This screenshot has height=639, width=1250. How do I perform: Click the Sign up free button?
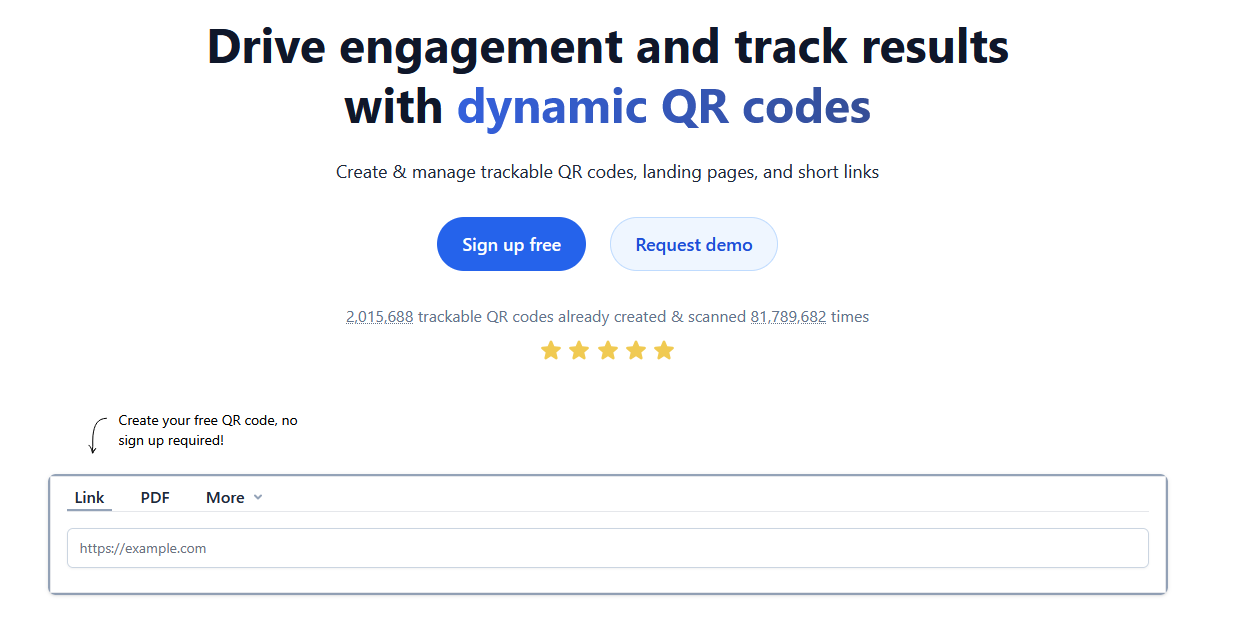coord(511,244)
